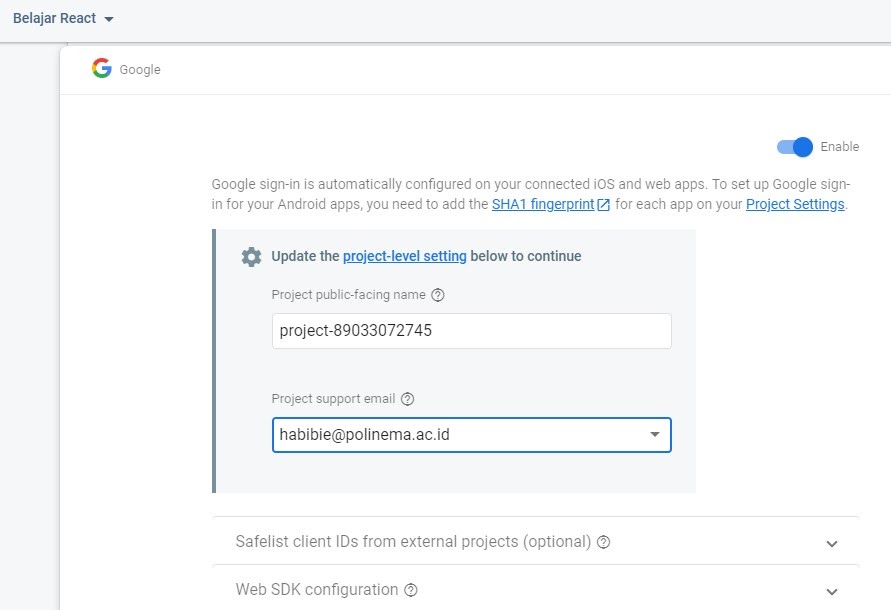Viewport: 891px width, 610px height.
Task: Open the Project support email dropdown
Action: click(x=655, y=435)
